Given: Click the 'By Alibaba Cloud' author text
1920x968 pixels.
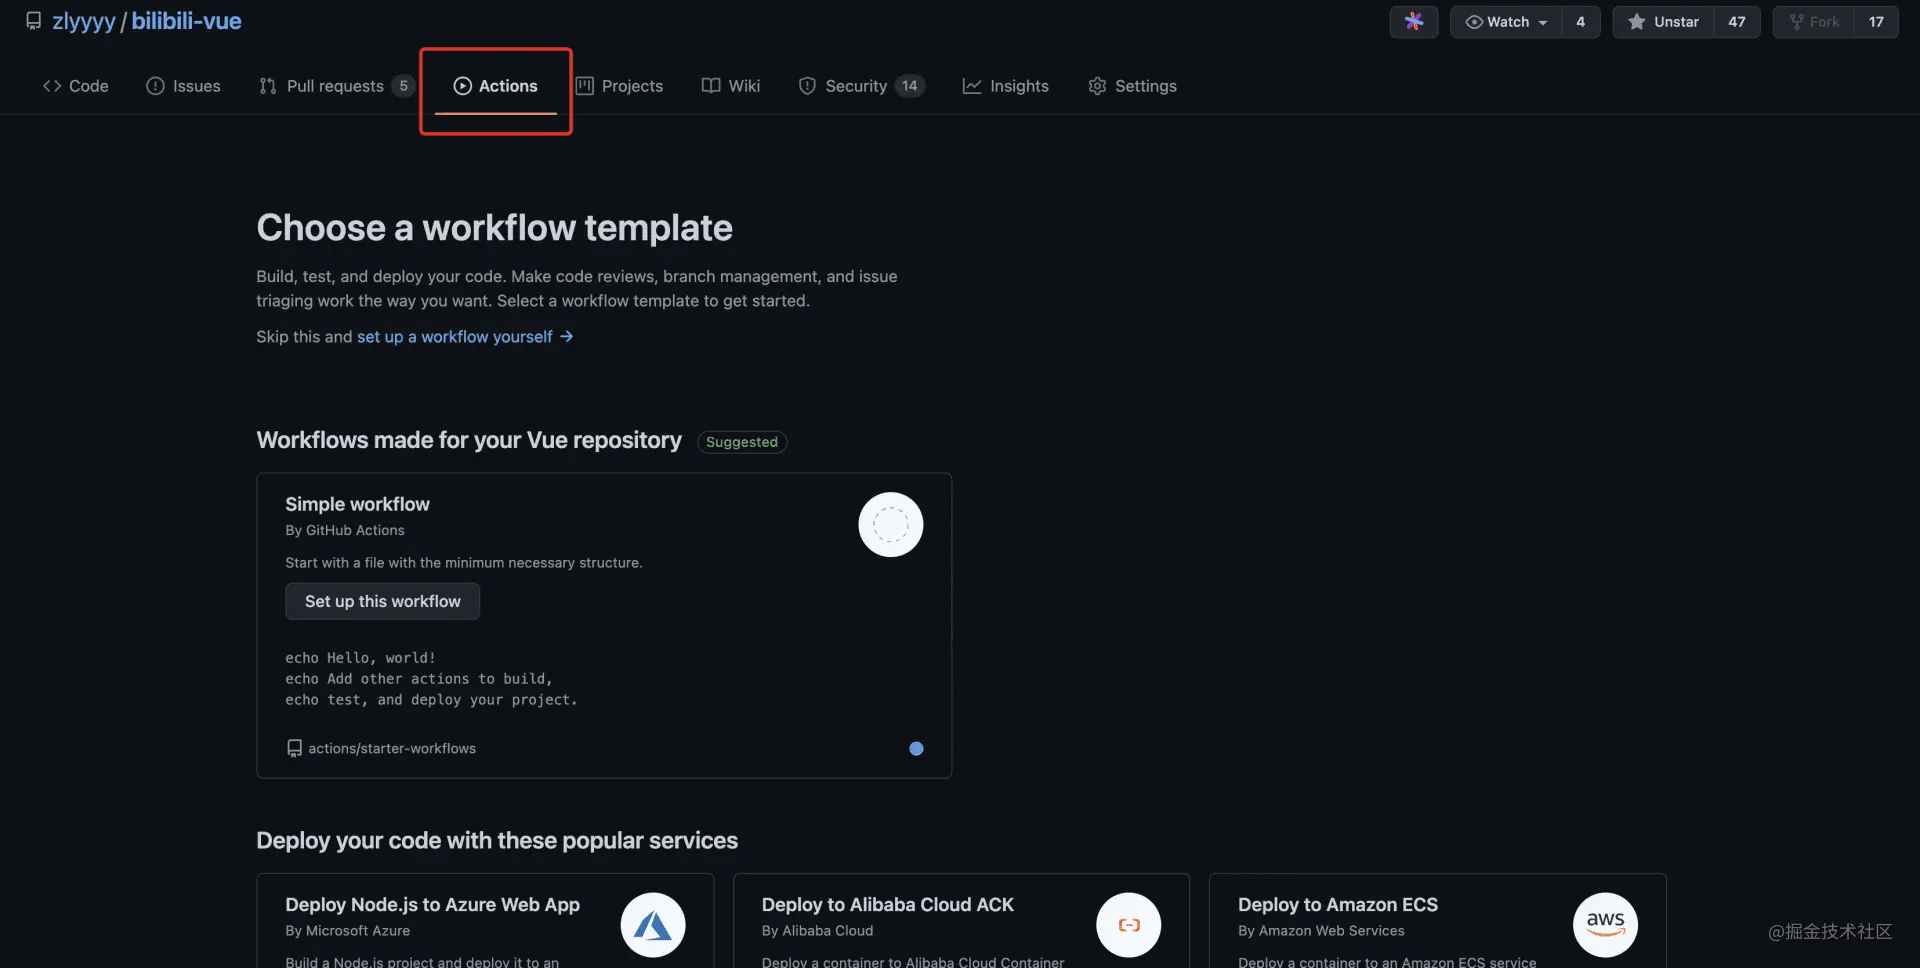Looking at the screenshot, I should tap(817, 931).
